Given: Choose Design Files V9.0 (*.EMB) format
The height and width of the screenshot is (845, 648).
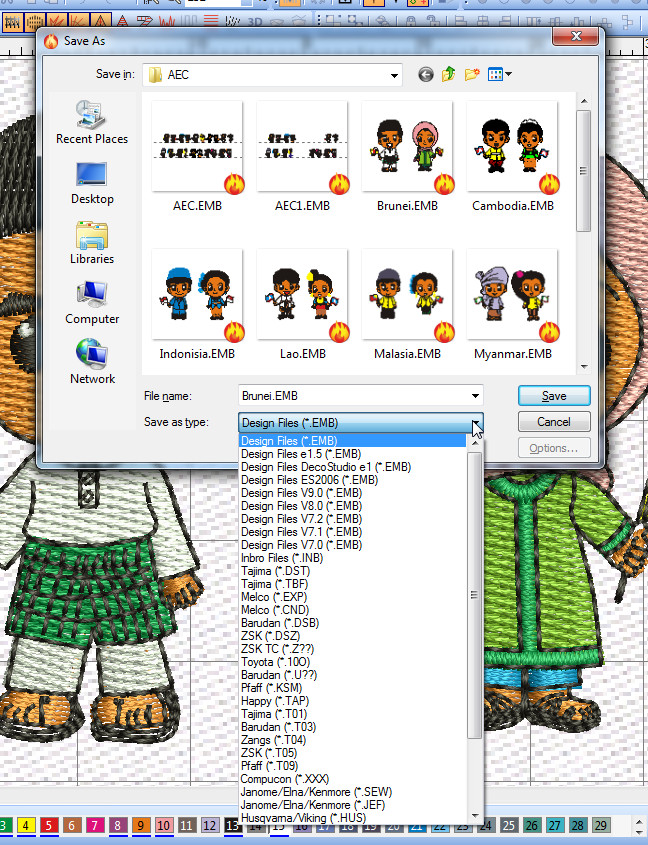Looking at the screenshot, I should point(353,493).
